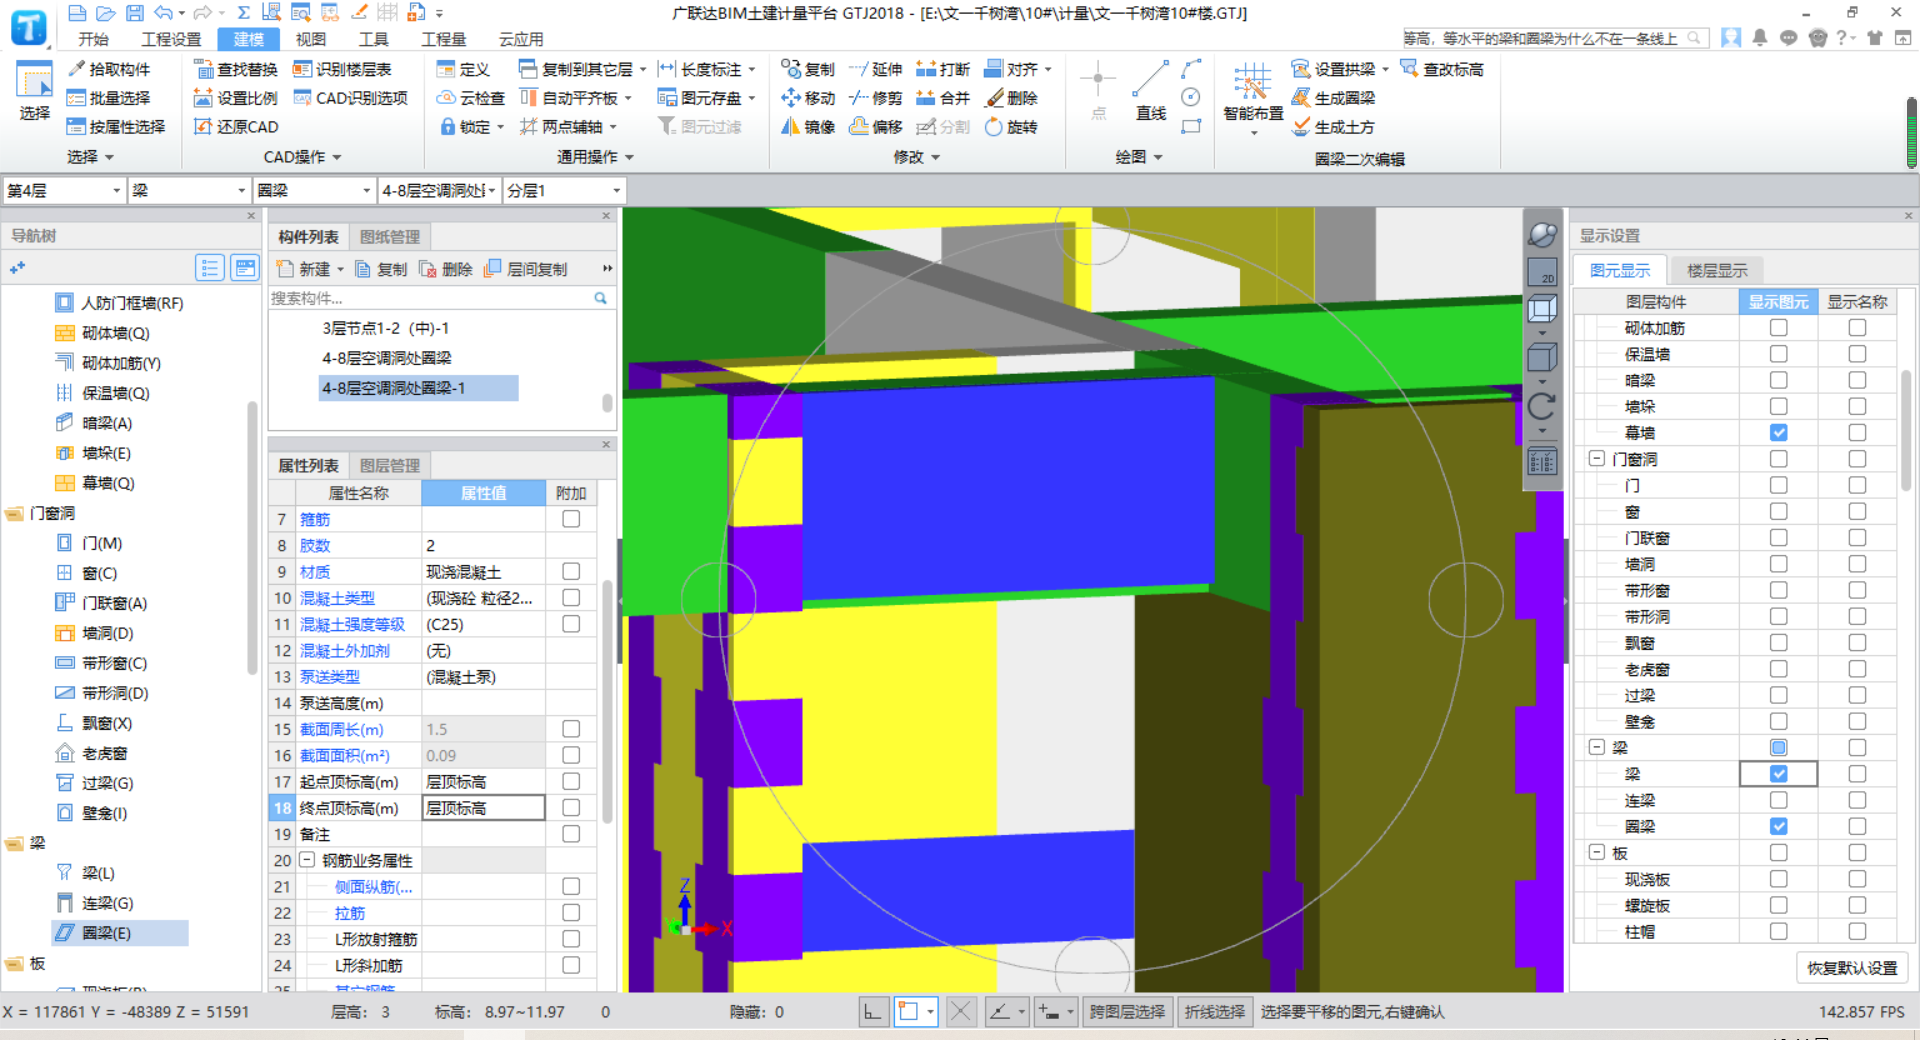The image size is (1920, 1040).
Task: Collapse 钢筋业务属性 property group
Action: 307,860
